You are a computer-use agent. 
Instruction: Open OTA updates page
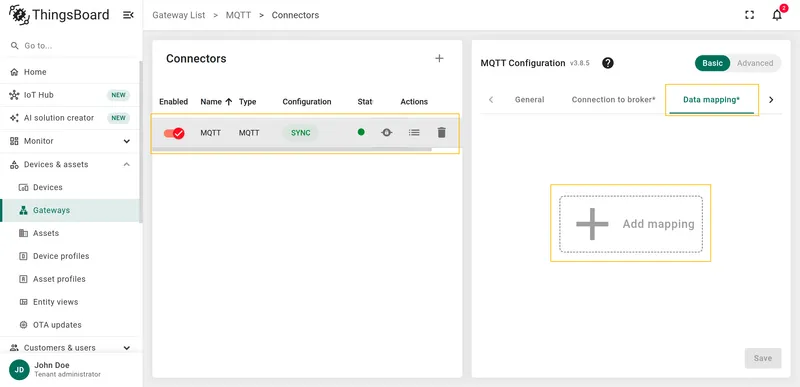pyautogui.click(x=70, y=325)
